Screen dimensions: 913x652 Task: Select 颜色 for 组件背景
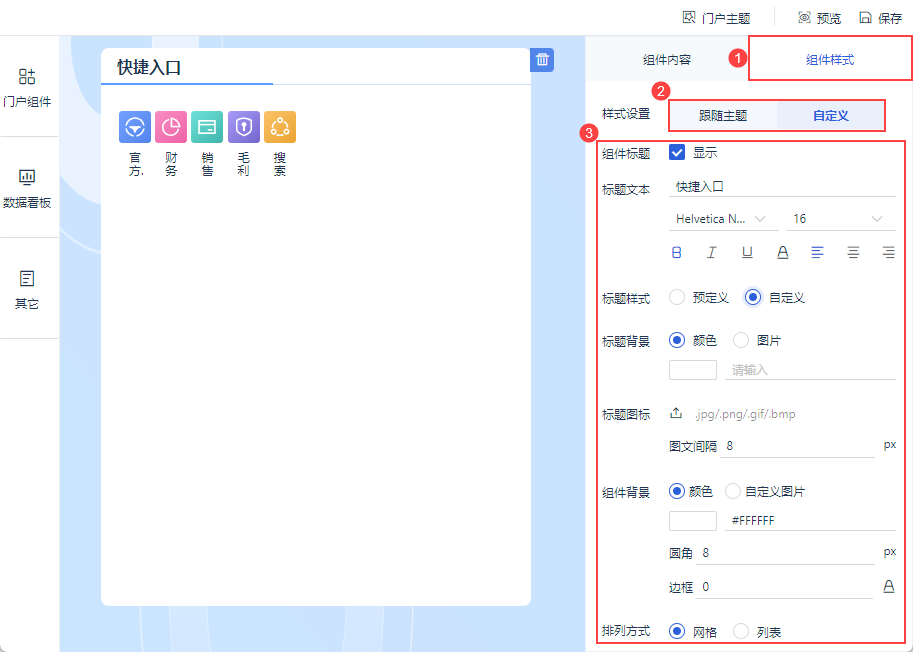click(677, 491)
